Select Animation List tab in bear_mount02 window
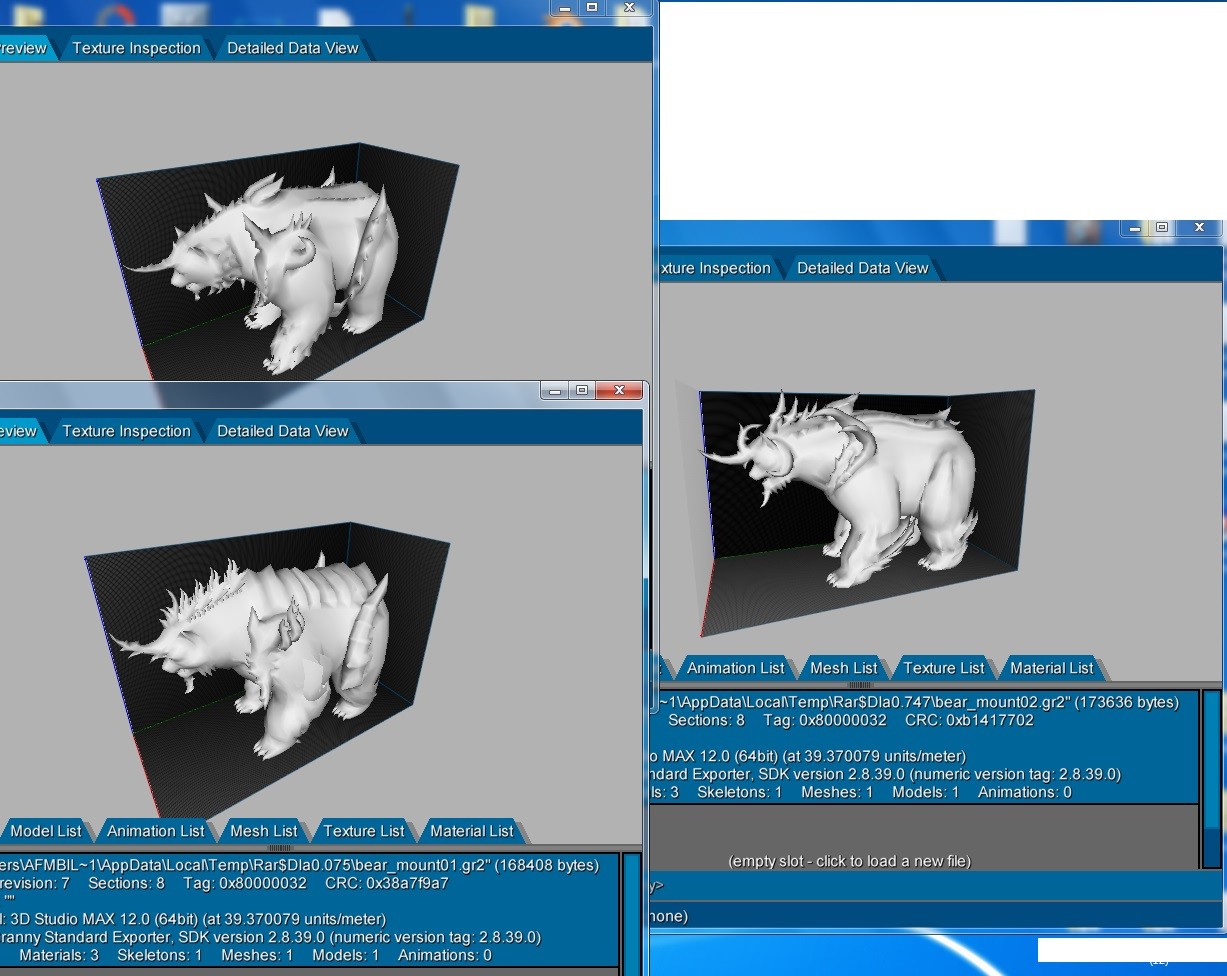The width and height of the screenshot is (1227, 976). [735, 668]
